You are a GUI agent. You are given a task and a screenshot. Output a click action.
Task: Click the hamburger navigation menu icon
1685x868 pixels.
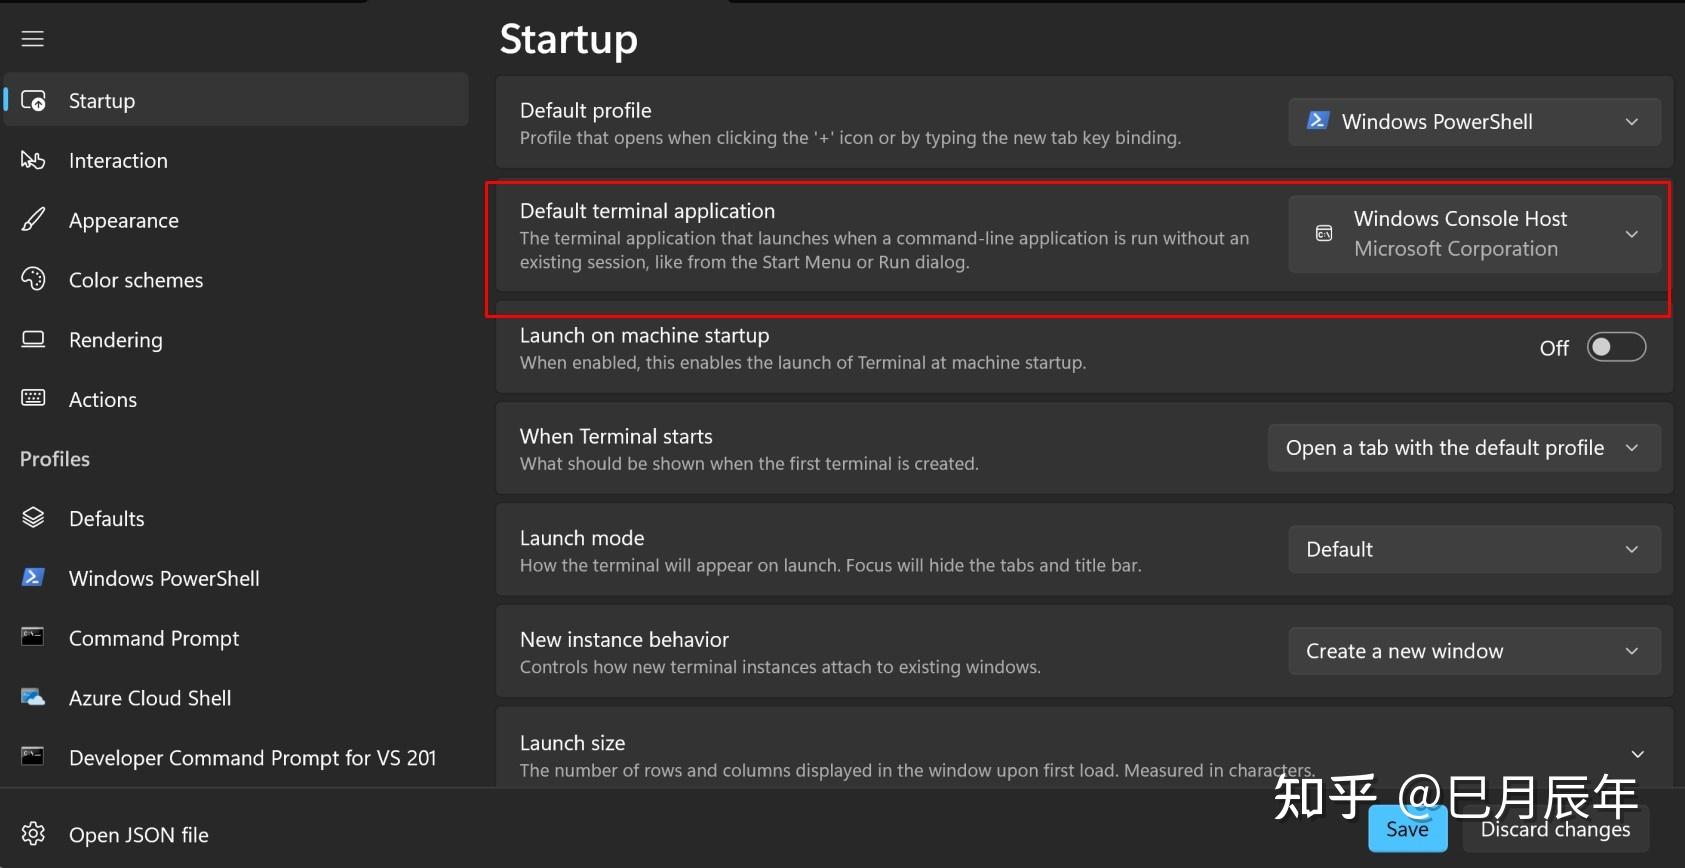click(33, 39)
